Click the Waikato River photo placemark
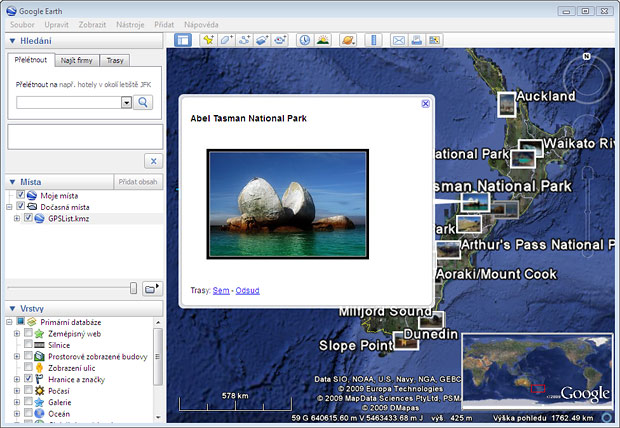Viewport: 620px width, 428px height. click(530, 147)
